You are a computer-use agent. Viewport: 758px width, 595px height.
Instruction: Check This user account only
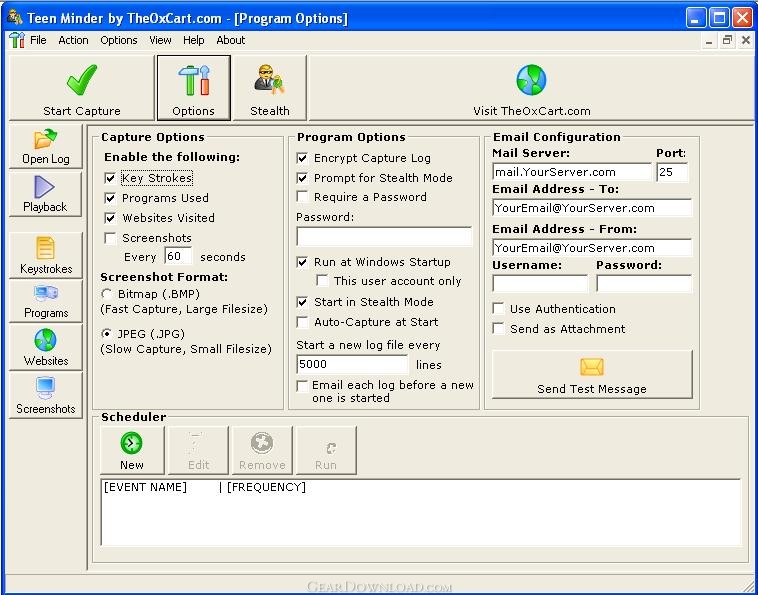pyautogui.click(x=322, y=281)
